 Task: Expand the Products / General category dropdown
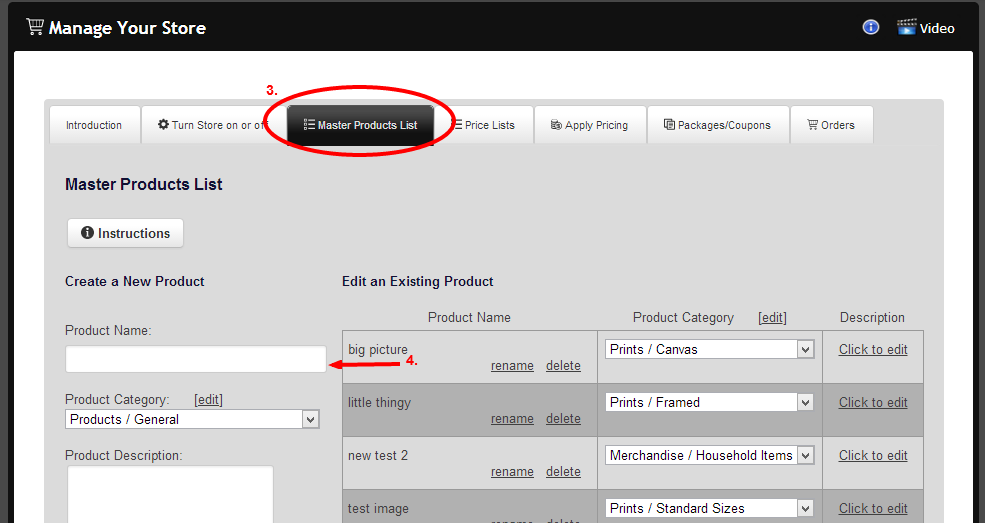click(x=192, y=420)
